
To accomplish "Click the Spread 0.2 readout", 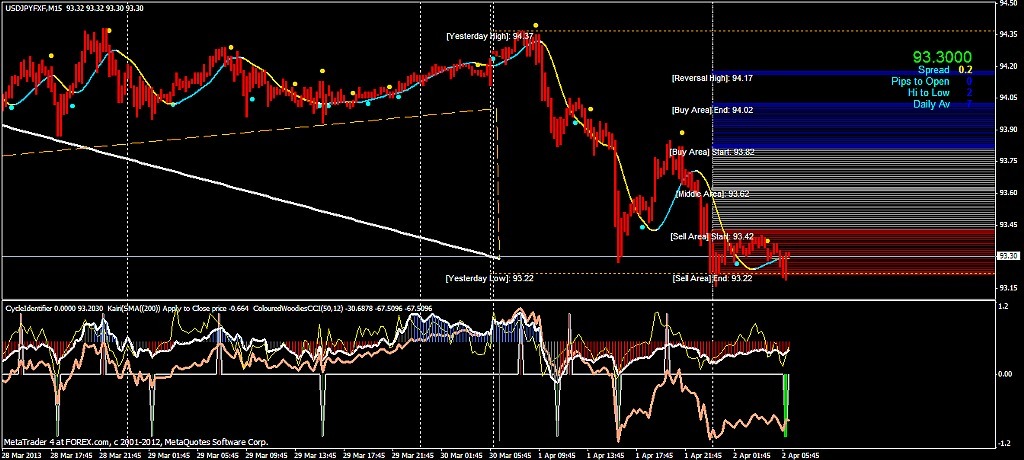I will pos(945,69).
